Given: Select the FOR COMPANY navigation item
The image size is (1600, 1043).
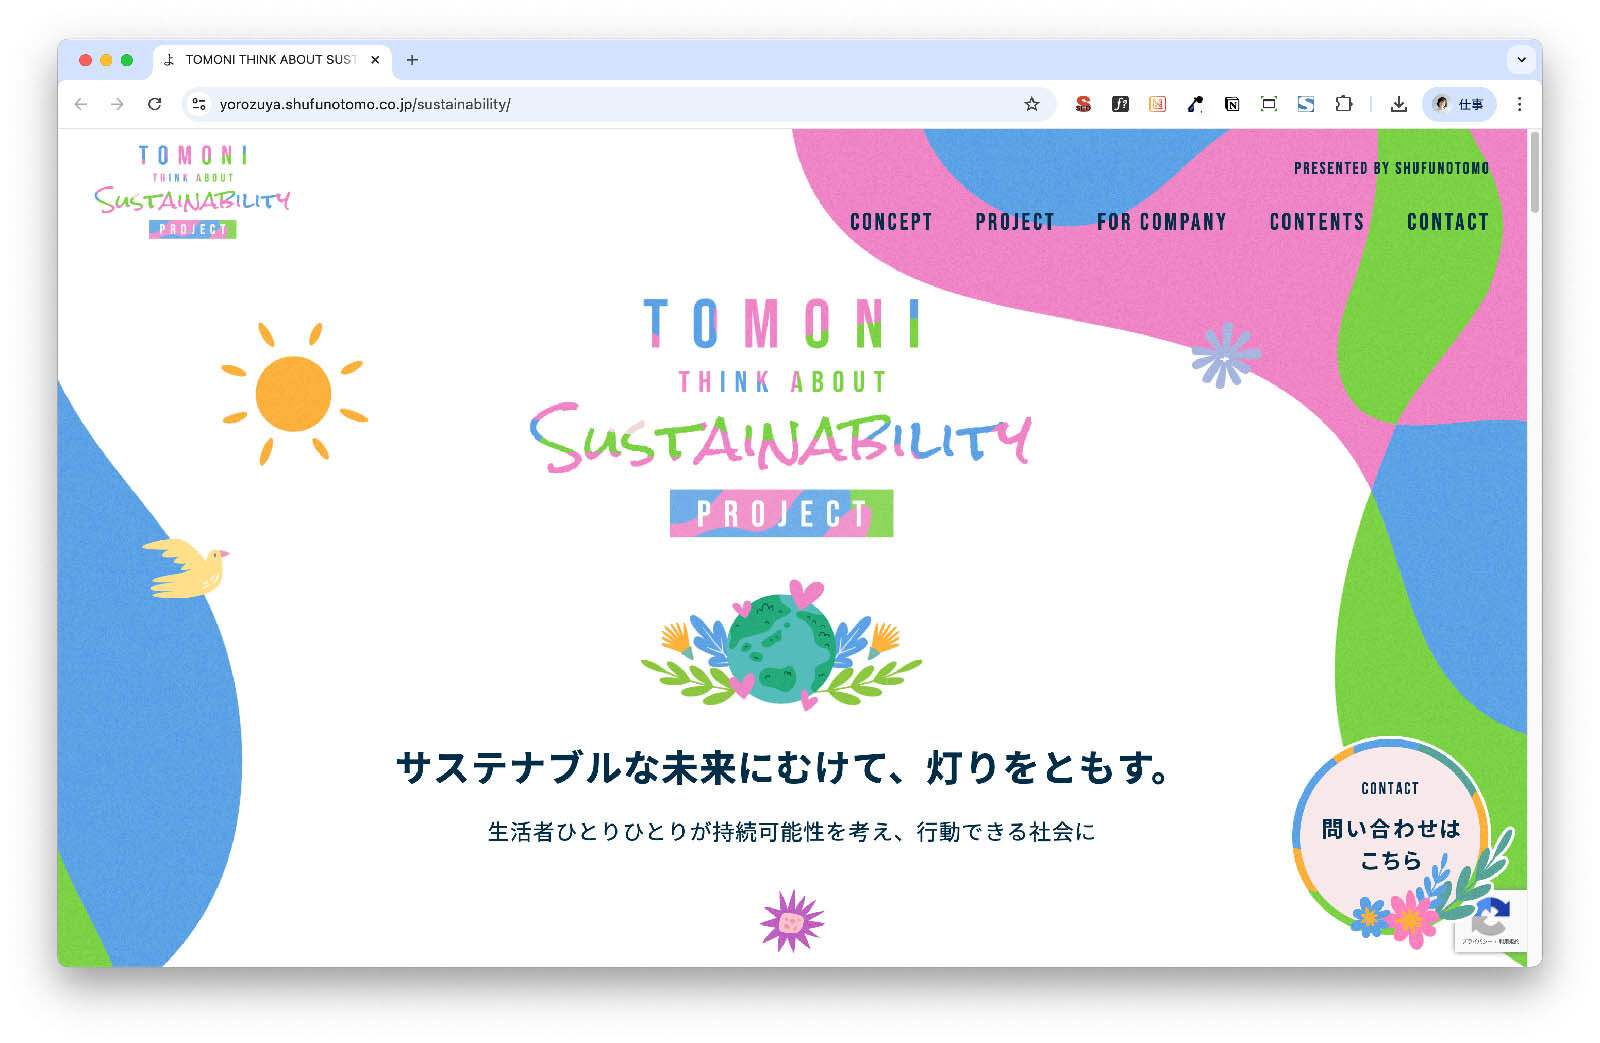Looking at the screenshot, I should point(1161,222).
